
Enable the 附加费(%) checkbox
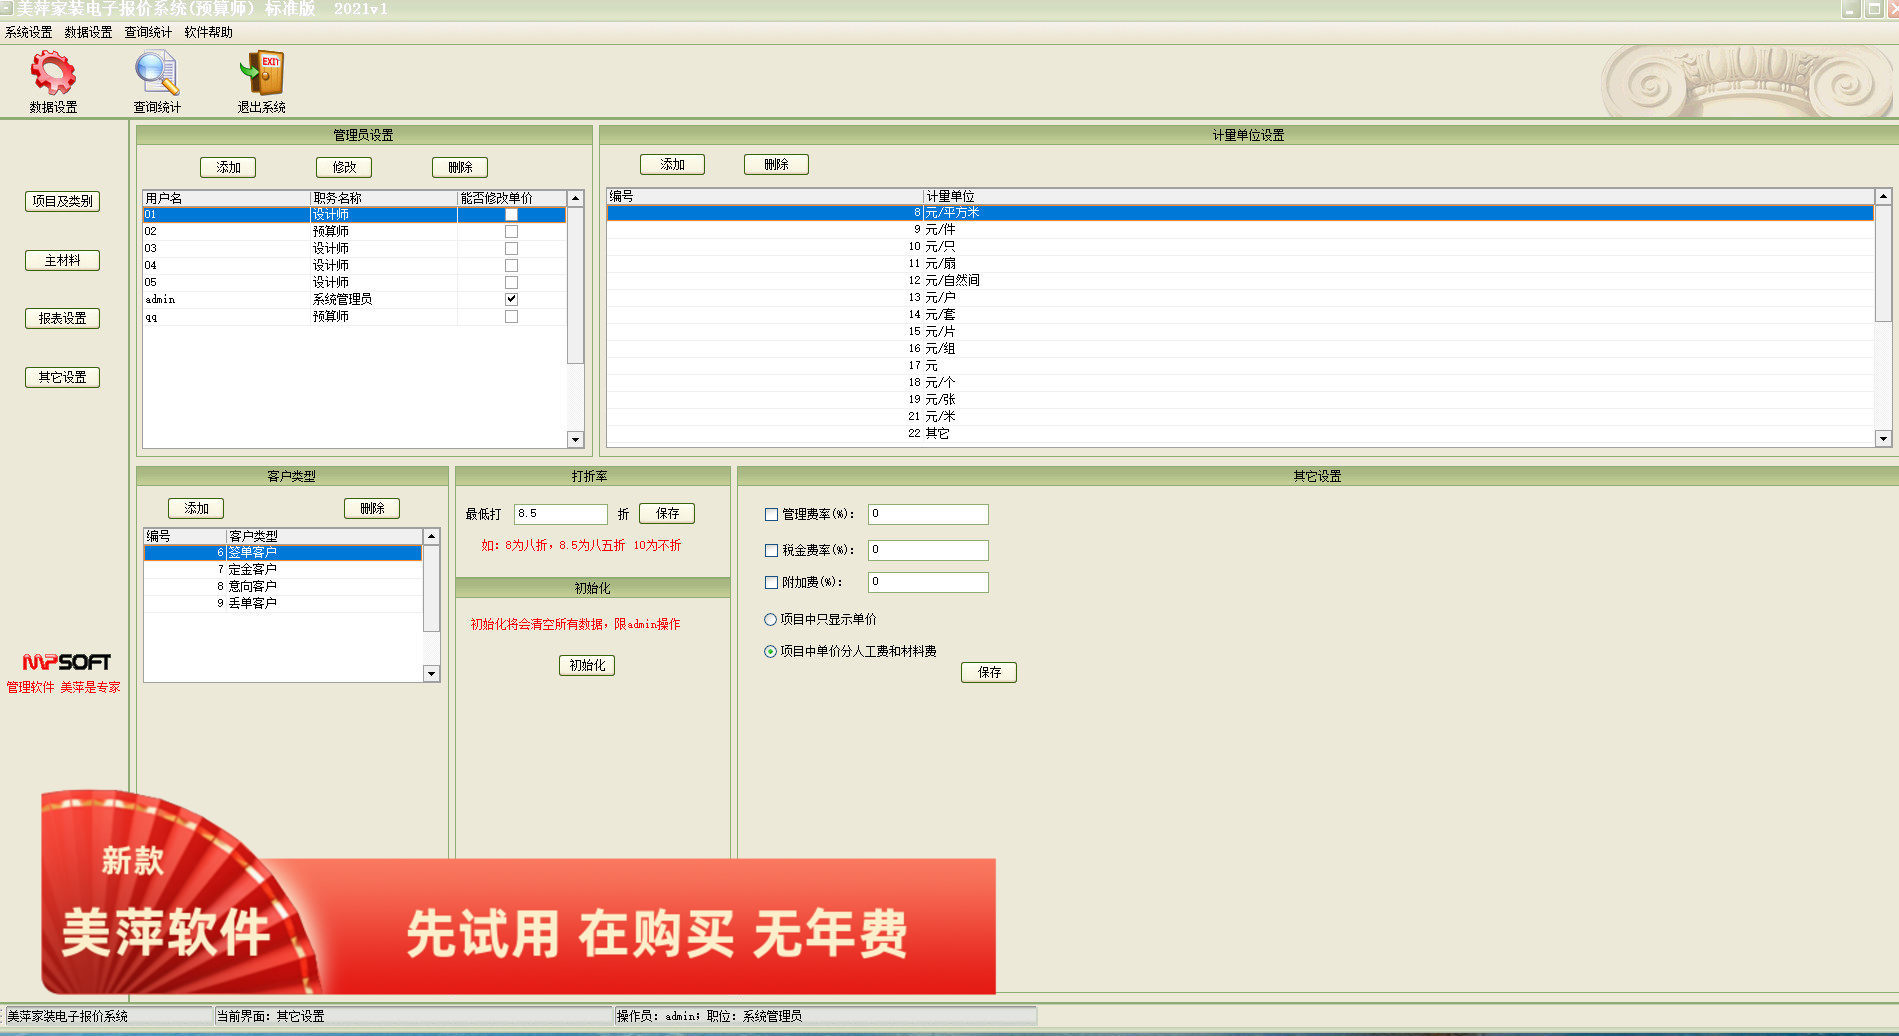pyautogui.click(x=771, y=582)
